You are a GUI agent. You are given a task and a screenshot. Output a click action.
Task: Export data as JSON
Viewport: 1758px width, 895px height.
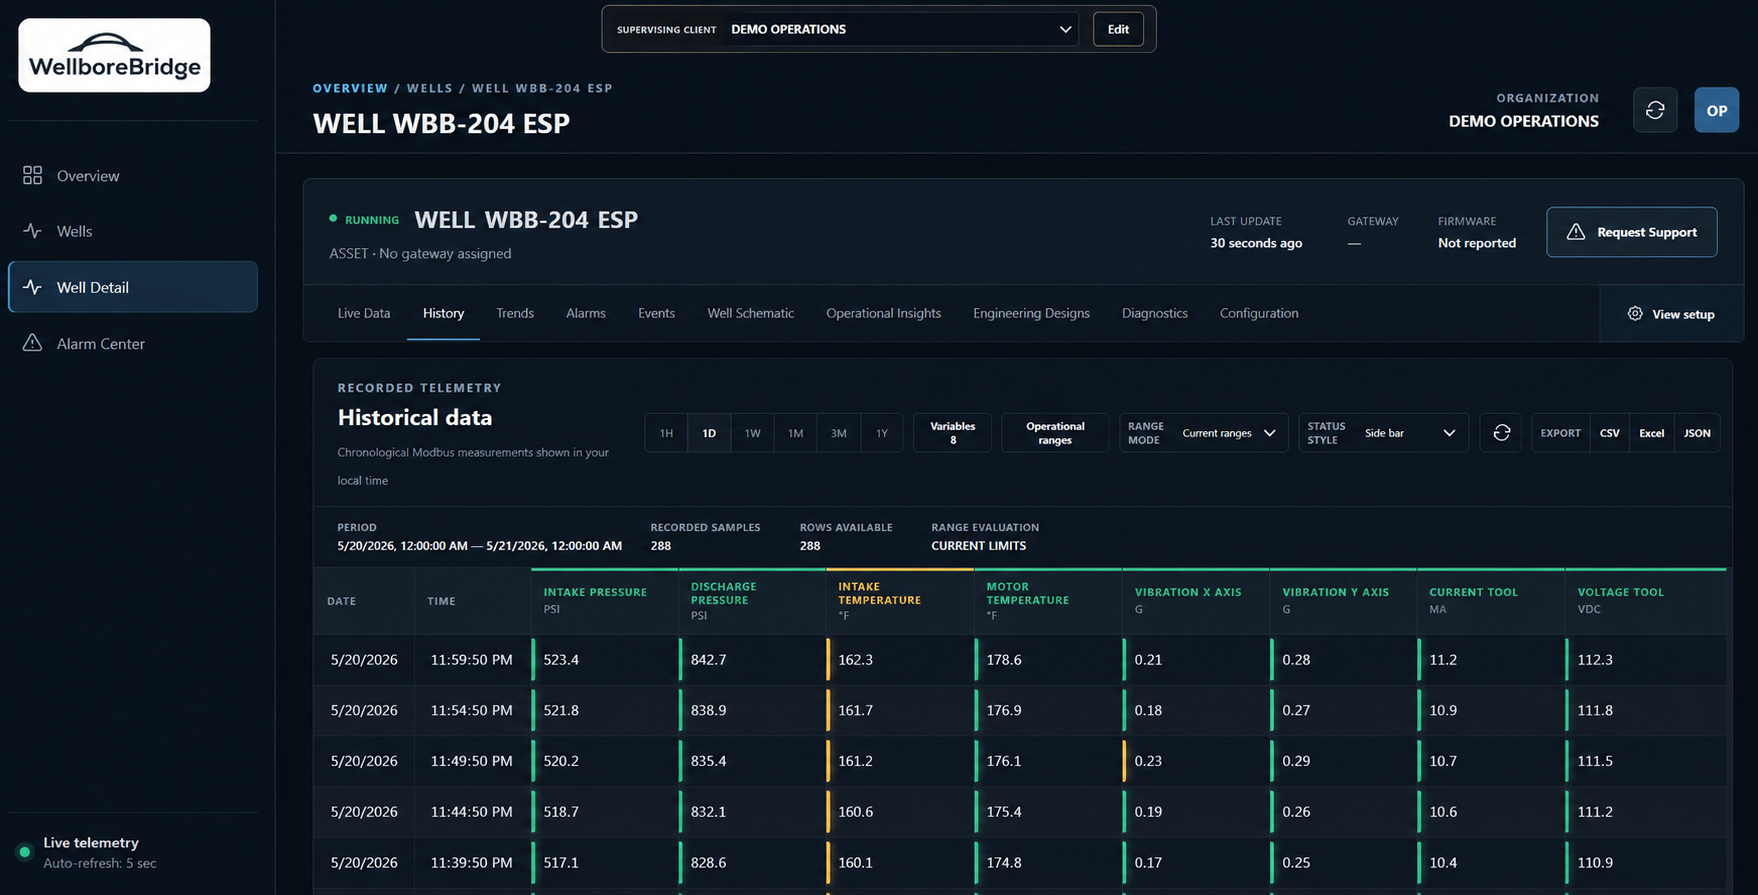click(x=1697, y=433)
